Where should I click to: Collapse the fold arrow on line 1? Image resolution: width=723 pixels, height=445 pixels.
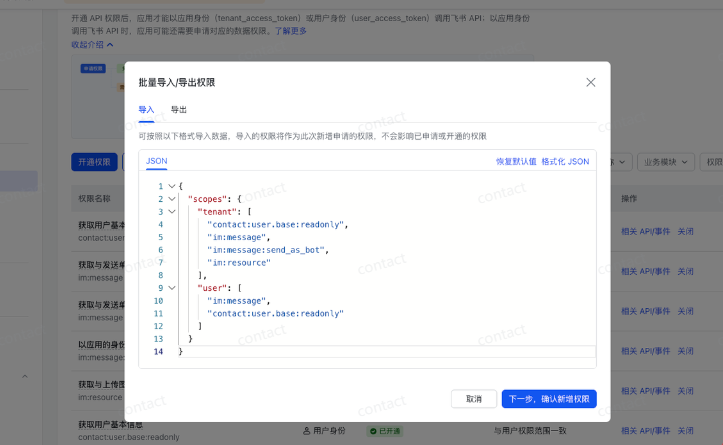coord(172,186)
